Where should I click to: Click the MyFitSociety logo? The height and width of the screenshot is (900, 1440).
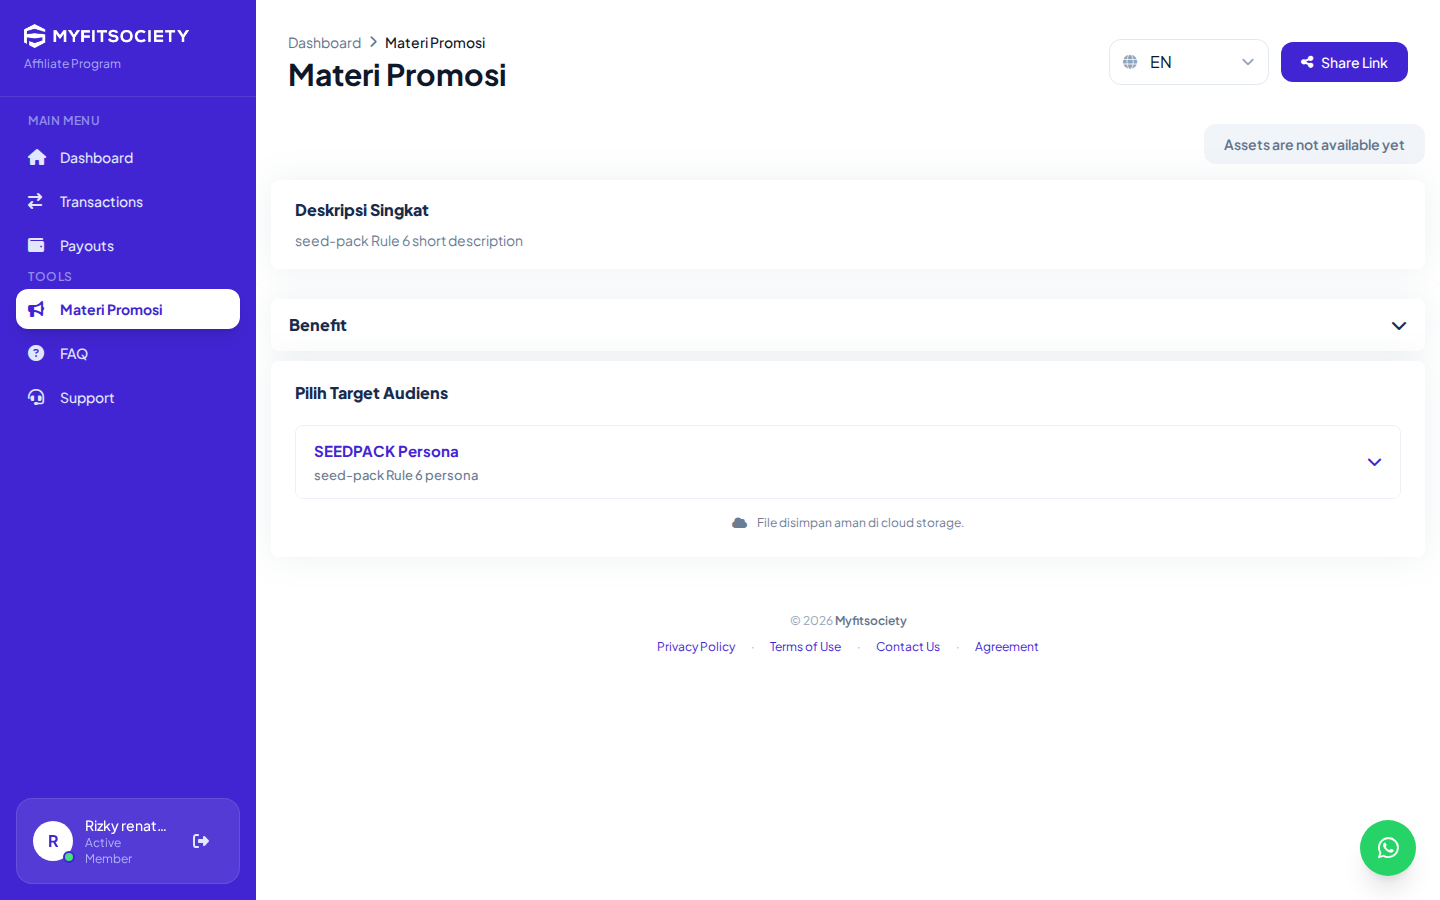point(106,36)
